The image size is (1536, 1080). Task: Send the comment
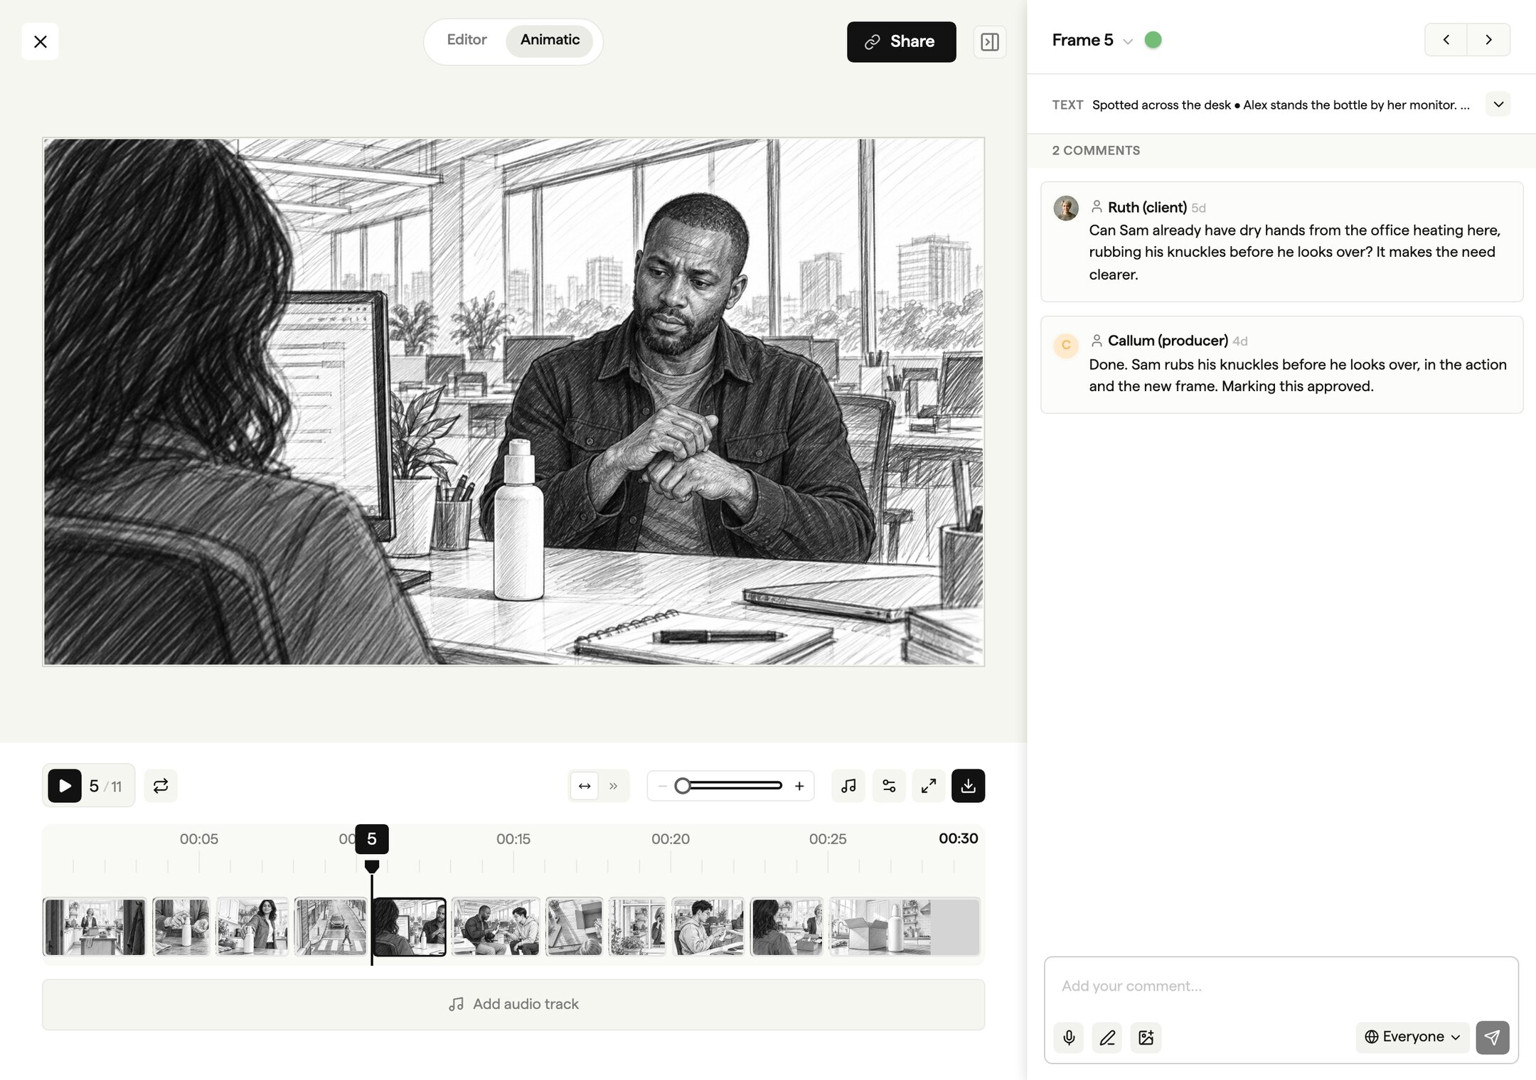[1492, 1038]
